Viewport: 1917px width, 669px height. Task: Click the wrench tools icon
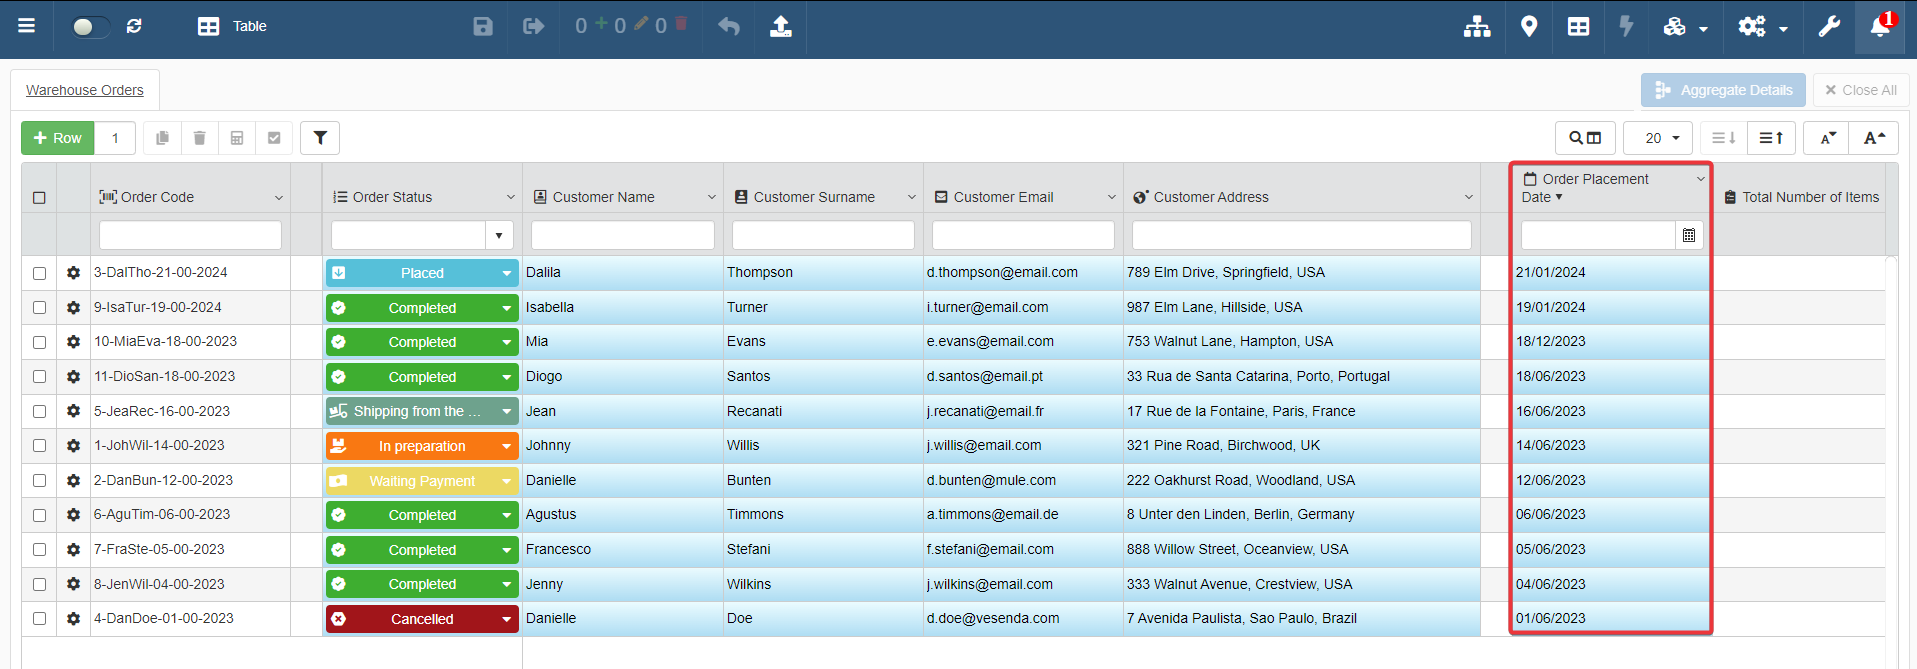1829,27
